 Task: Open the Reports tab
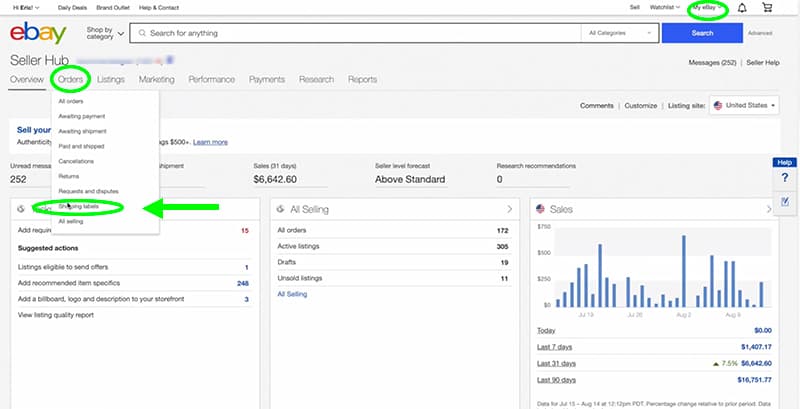362,80
